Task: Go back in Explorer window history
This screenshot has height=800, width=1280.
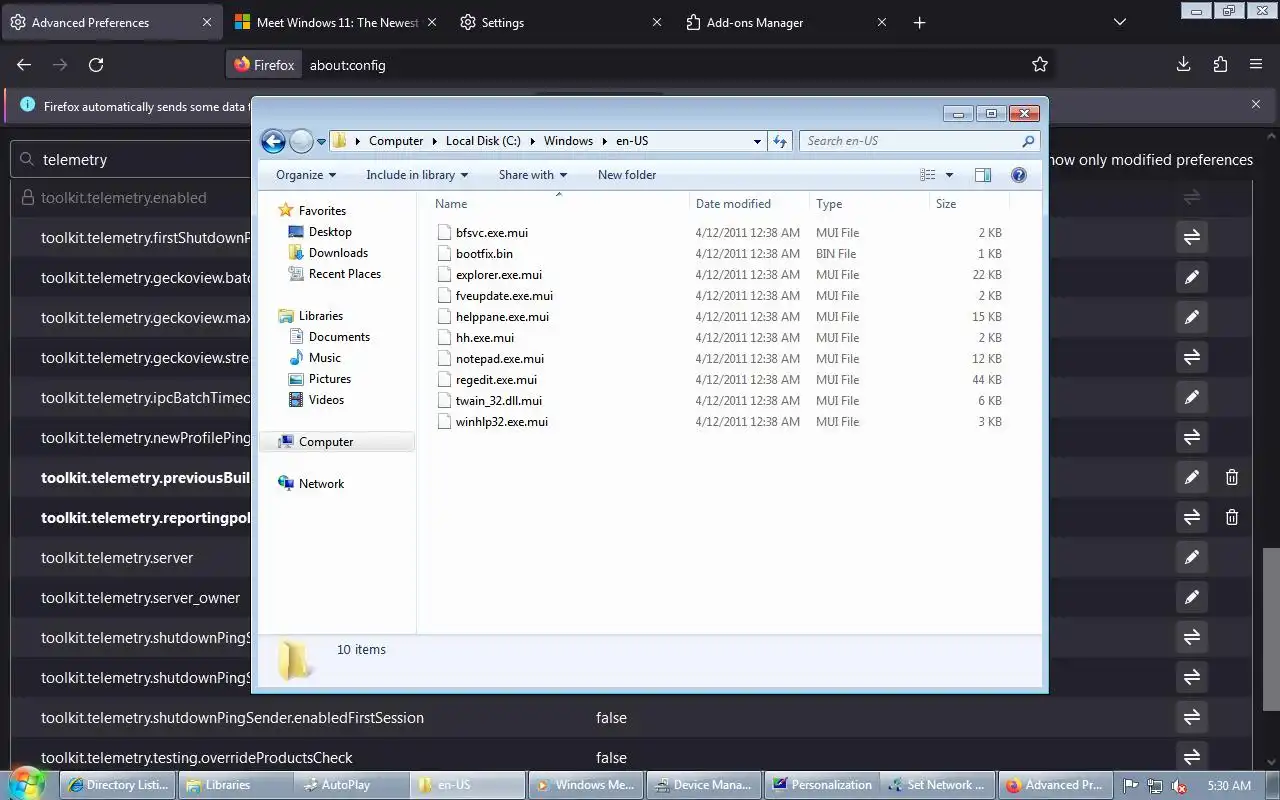Action: click(273, 141)
